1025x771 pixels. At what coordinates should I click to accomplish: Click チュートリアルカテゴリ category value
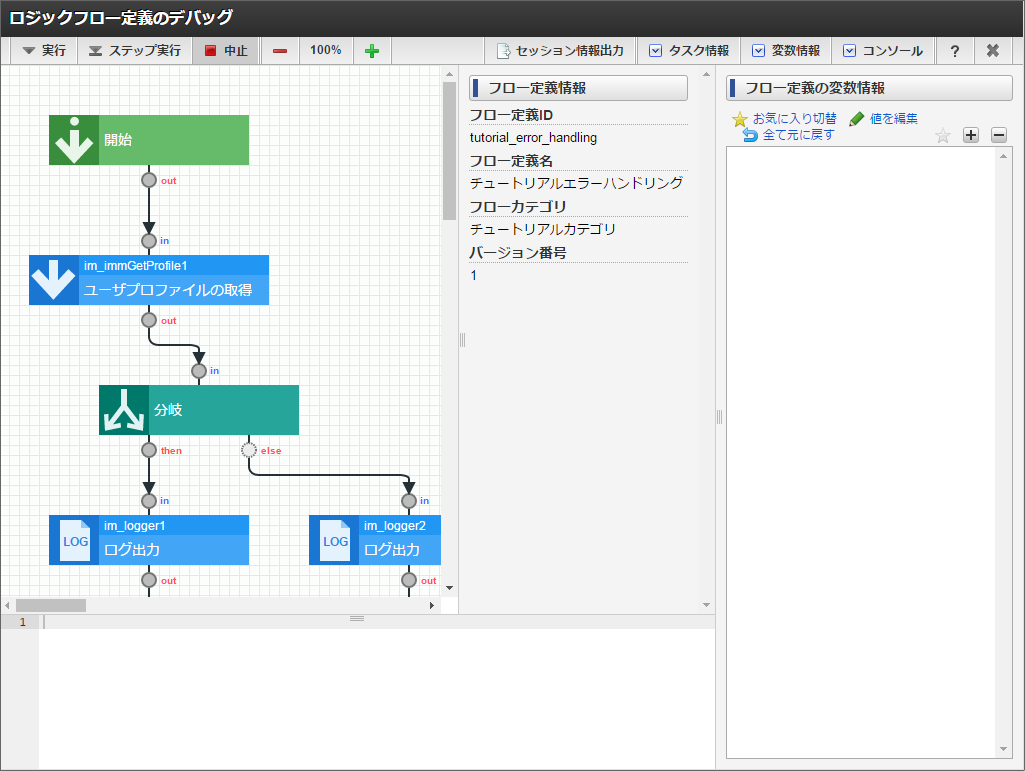click(543, 230)
